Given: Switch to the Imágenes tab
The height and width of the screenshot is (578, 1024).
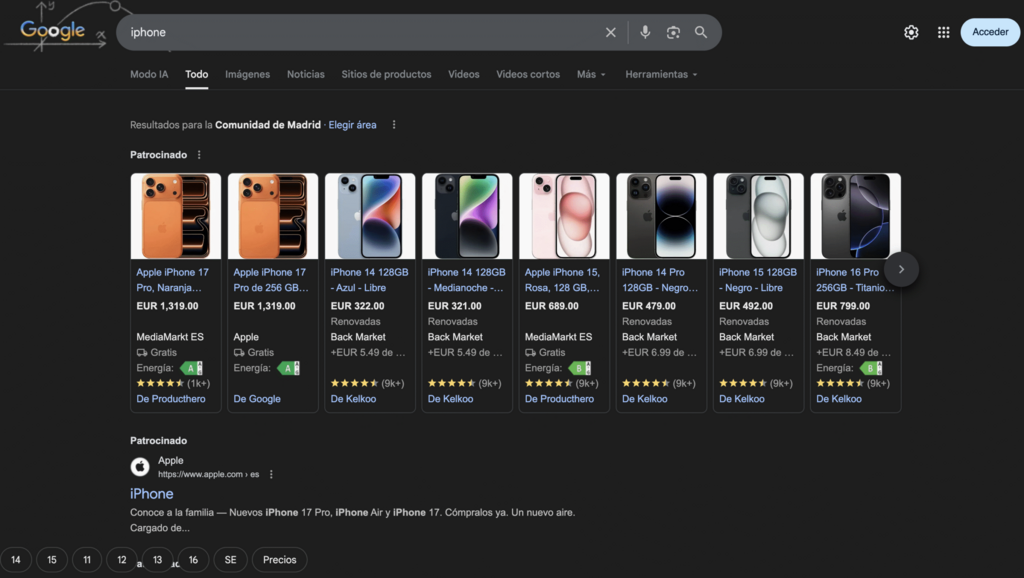Looking at the screenshot, I should pos(247,73).
